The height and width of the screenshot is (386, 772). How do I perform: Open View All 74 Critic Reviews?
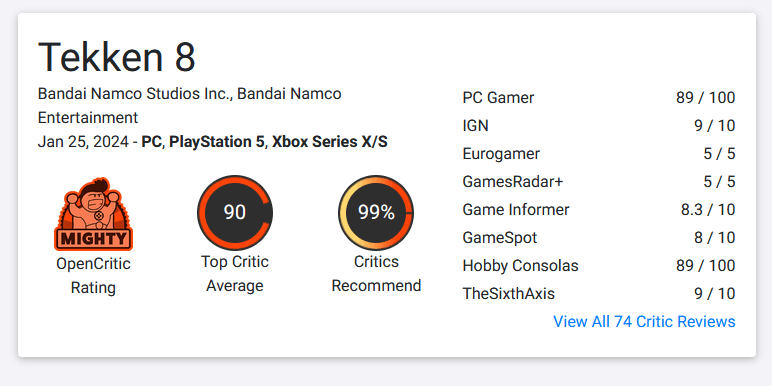[x=644, y=322]
